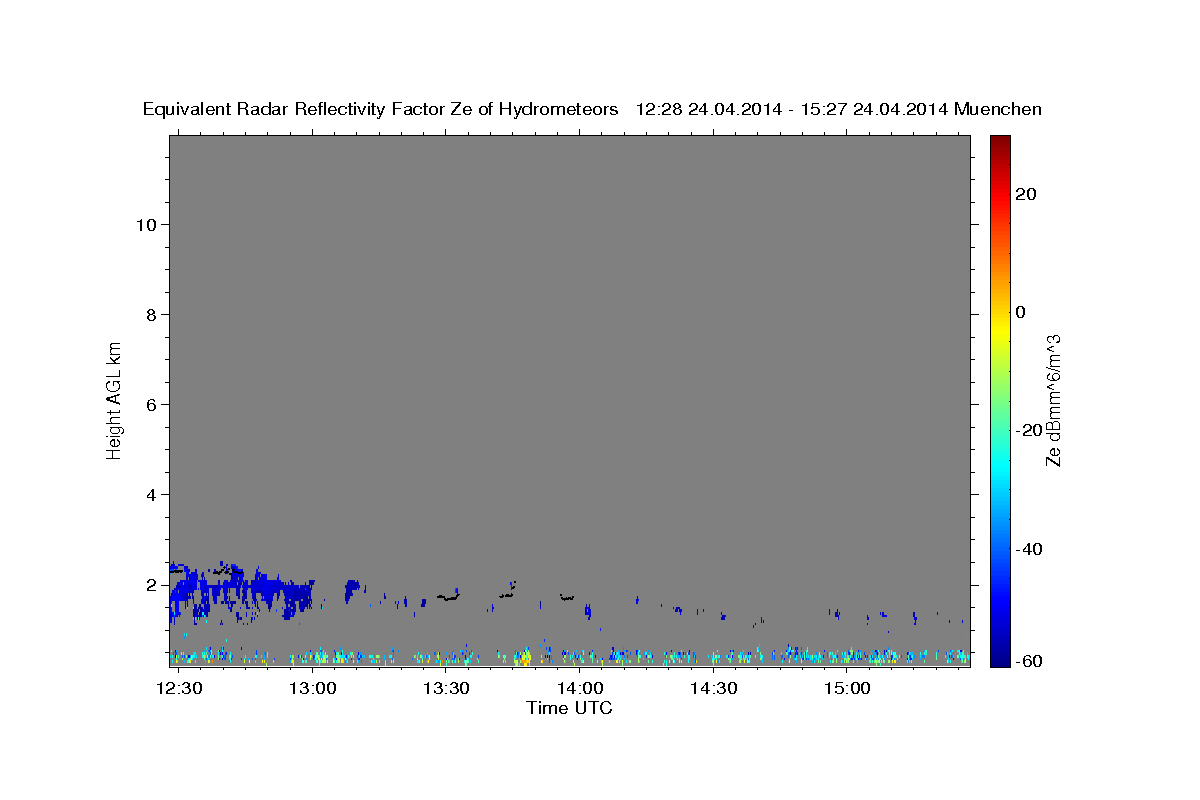Click the '14:30' time tick label
This screenshot has width=1200, height=800.
(x=713, y=689)
